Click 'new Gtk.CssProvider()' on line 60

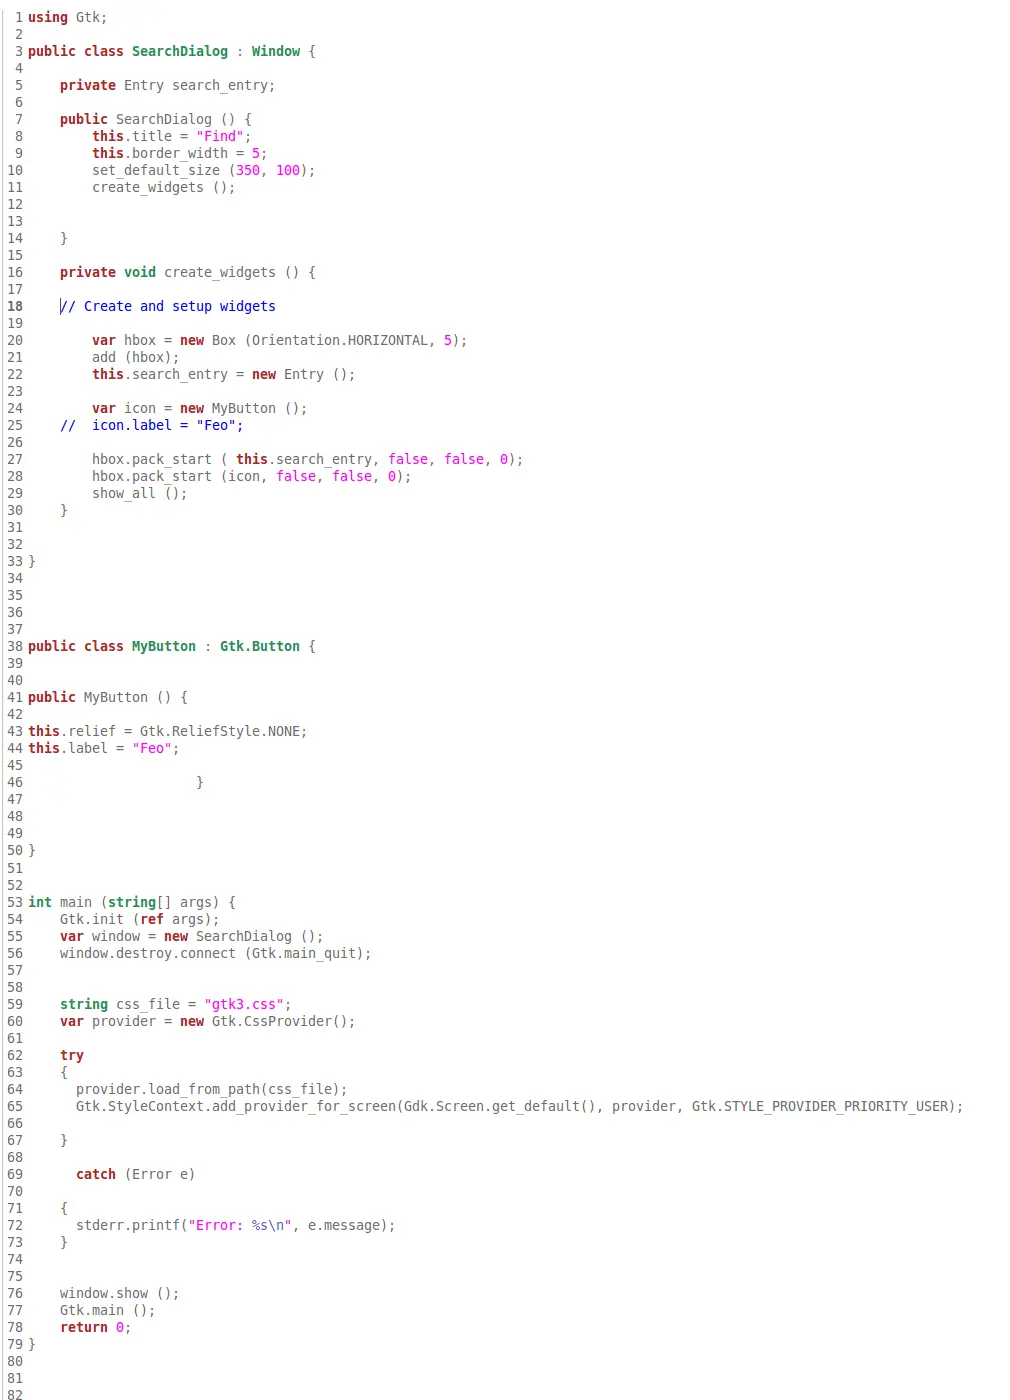coord(268,1021)
